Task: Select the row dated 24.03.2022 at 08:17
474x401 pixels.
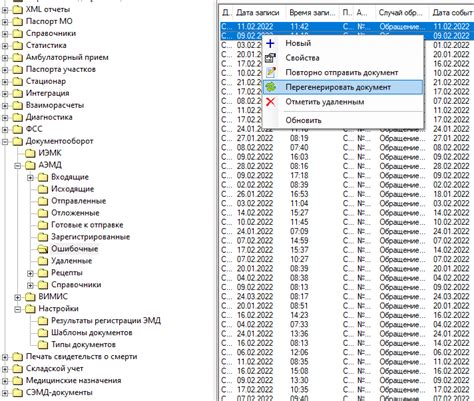Action: [347, 297]
